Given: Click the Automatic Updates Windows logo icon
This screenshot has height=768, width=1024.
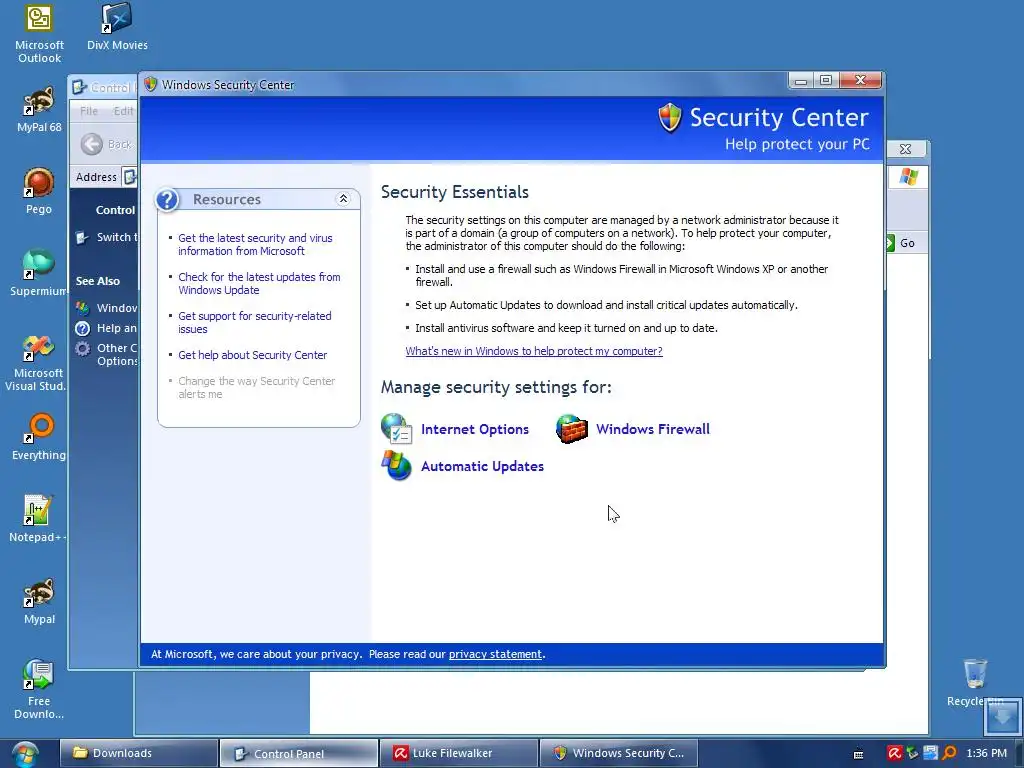Looking at the screenshot, I should [396, 466].
